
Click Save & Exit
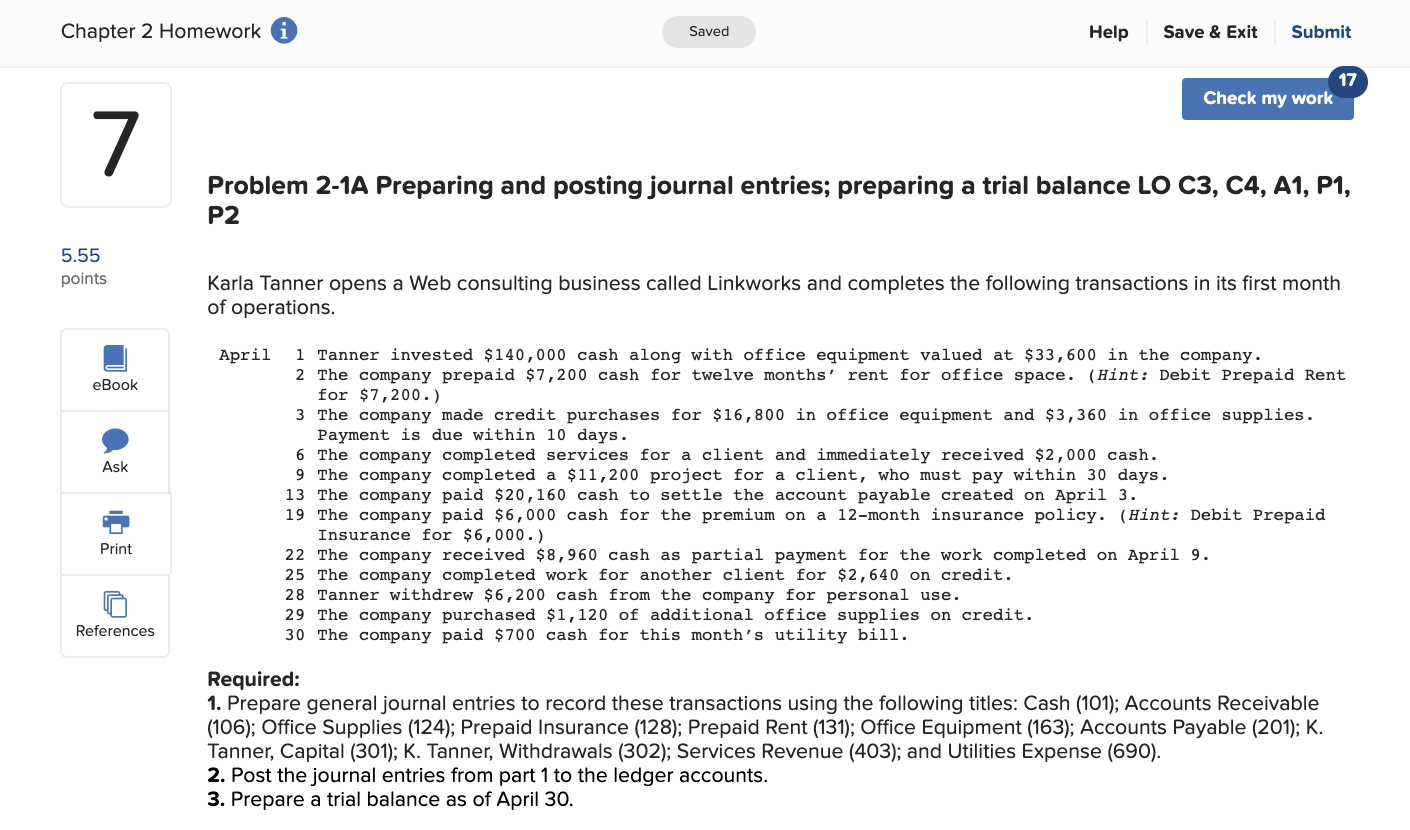point(1210,32)
